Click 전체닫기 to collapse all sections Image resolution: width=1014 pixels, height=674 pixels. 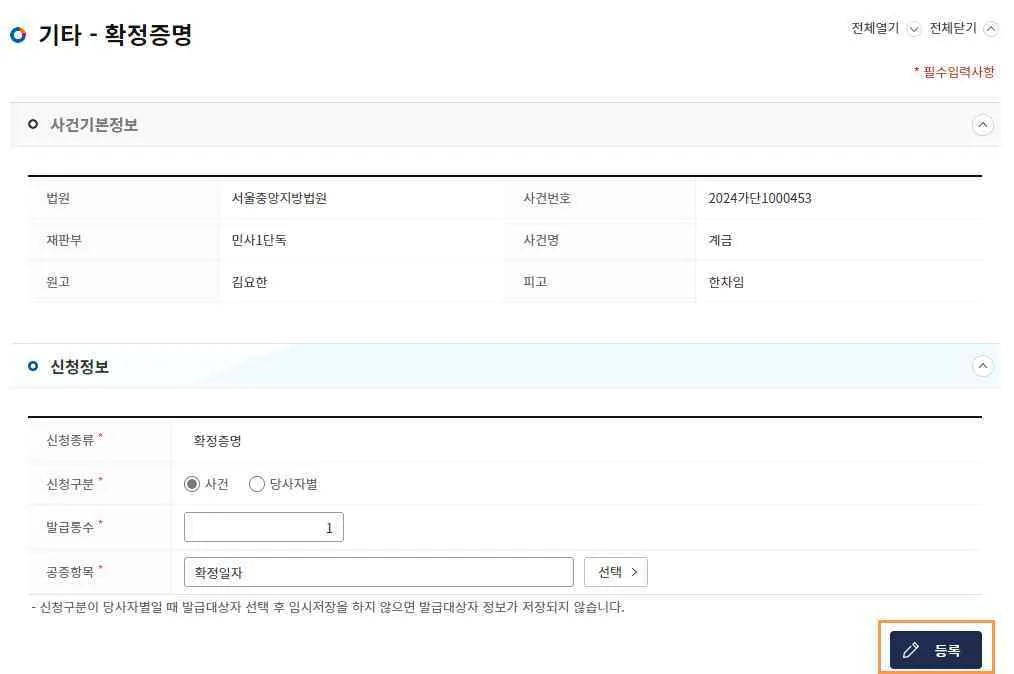963,28
